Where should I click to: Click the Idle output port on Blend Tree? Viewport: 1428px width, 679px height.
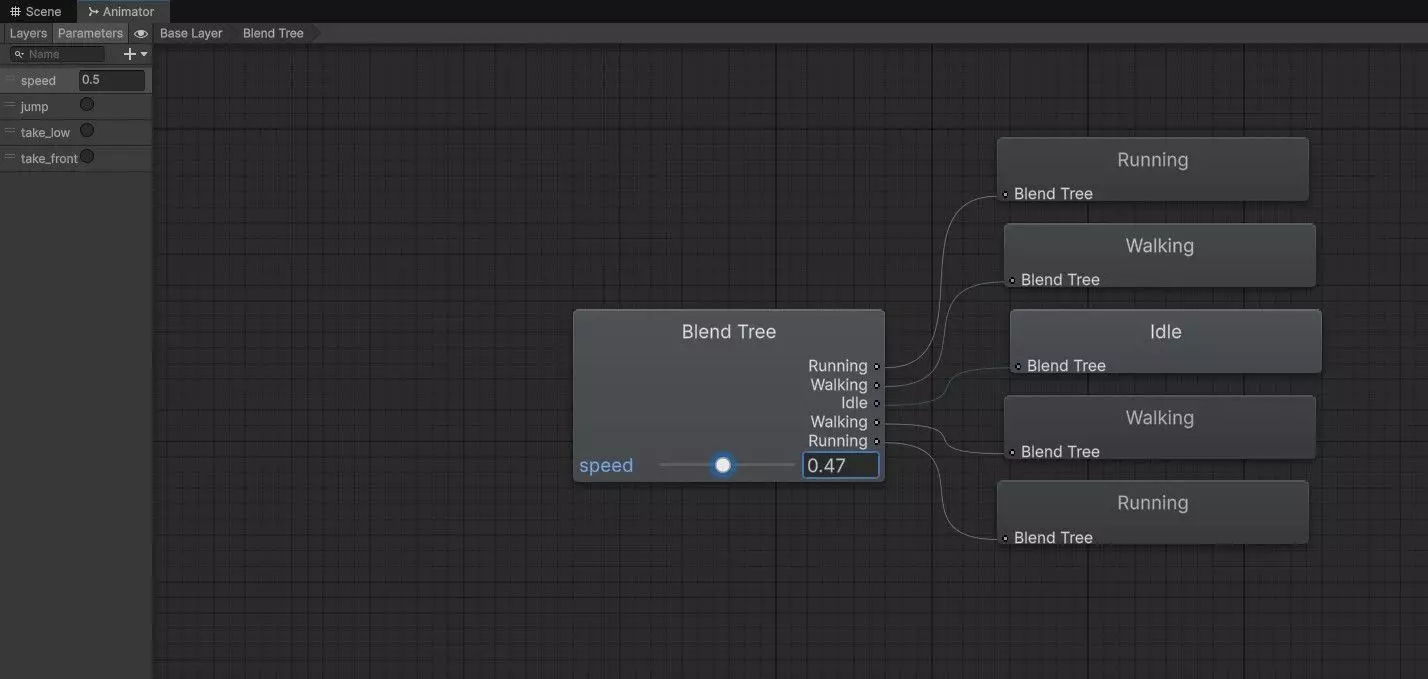[x=876, y=403]
